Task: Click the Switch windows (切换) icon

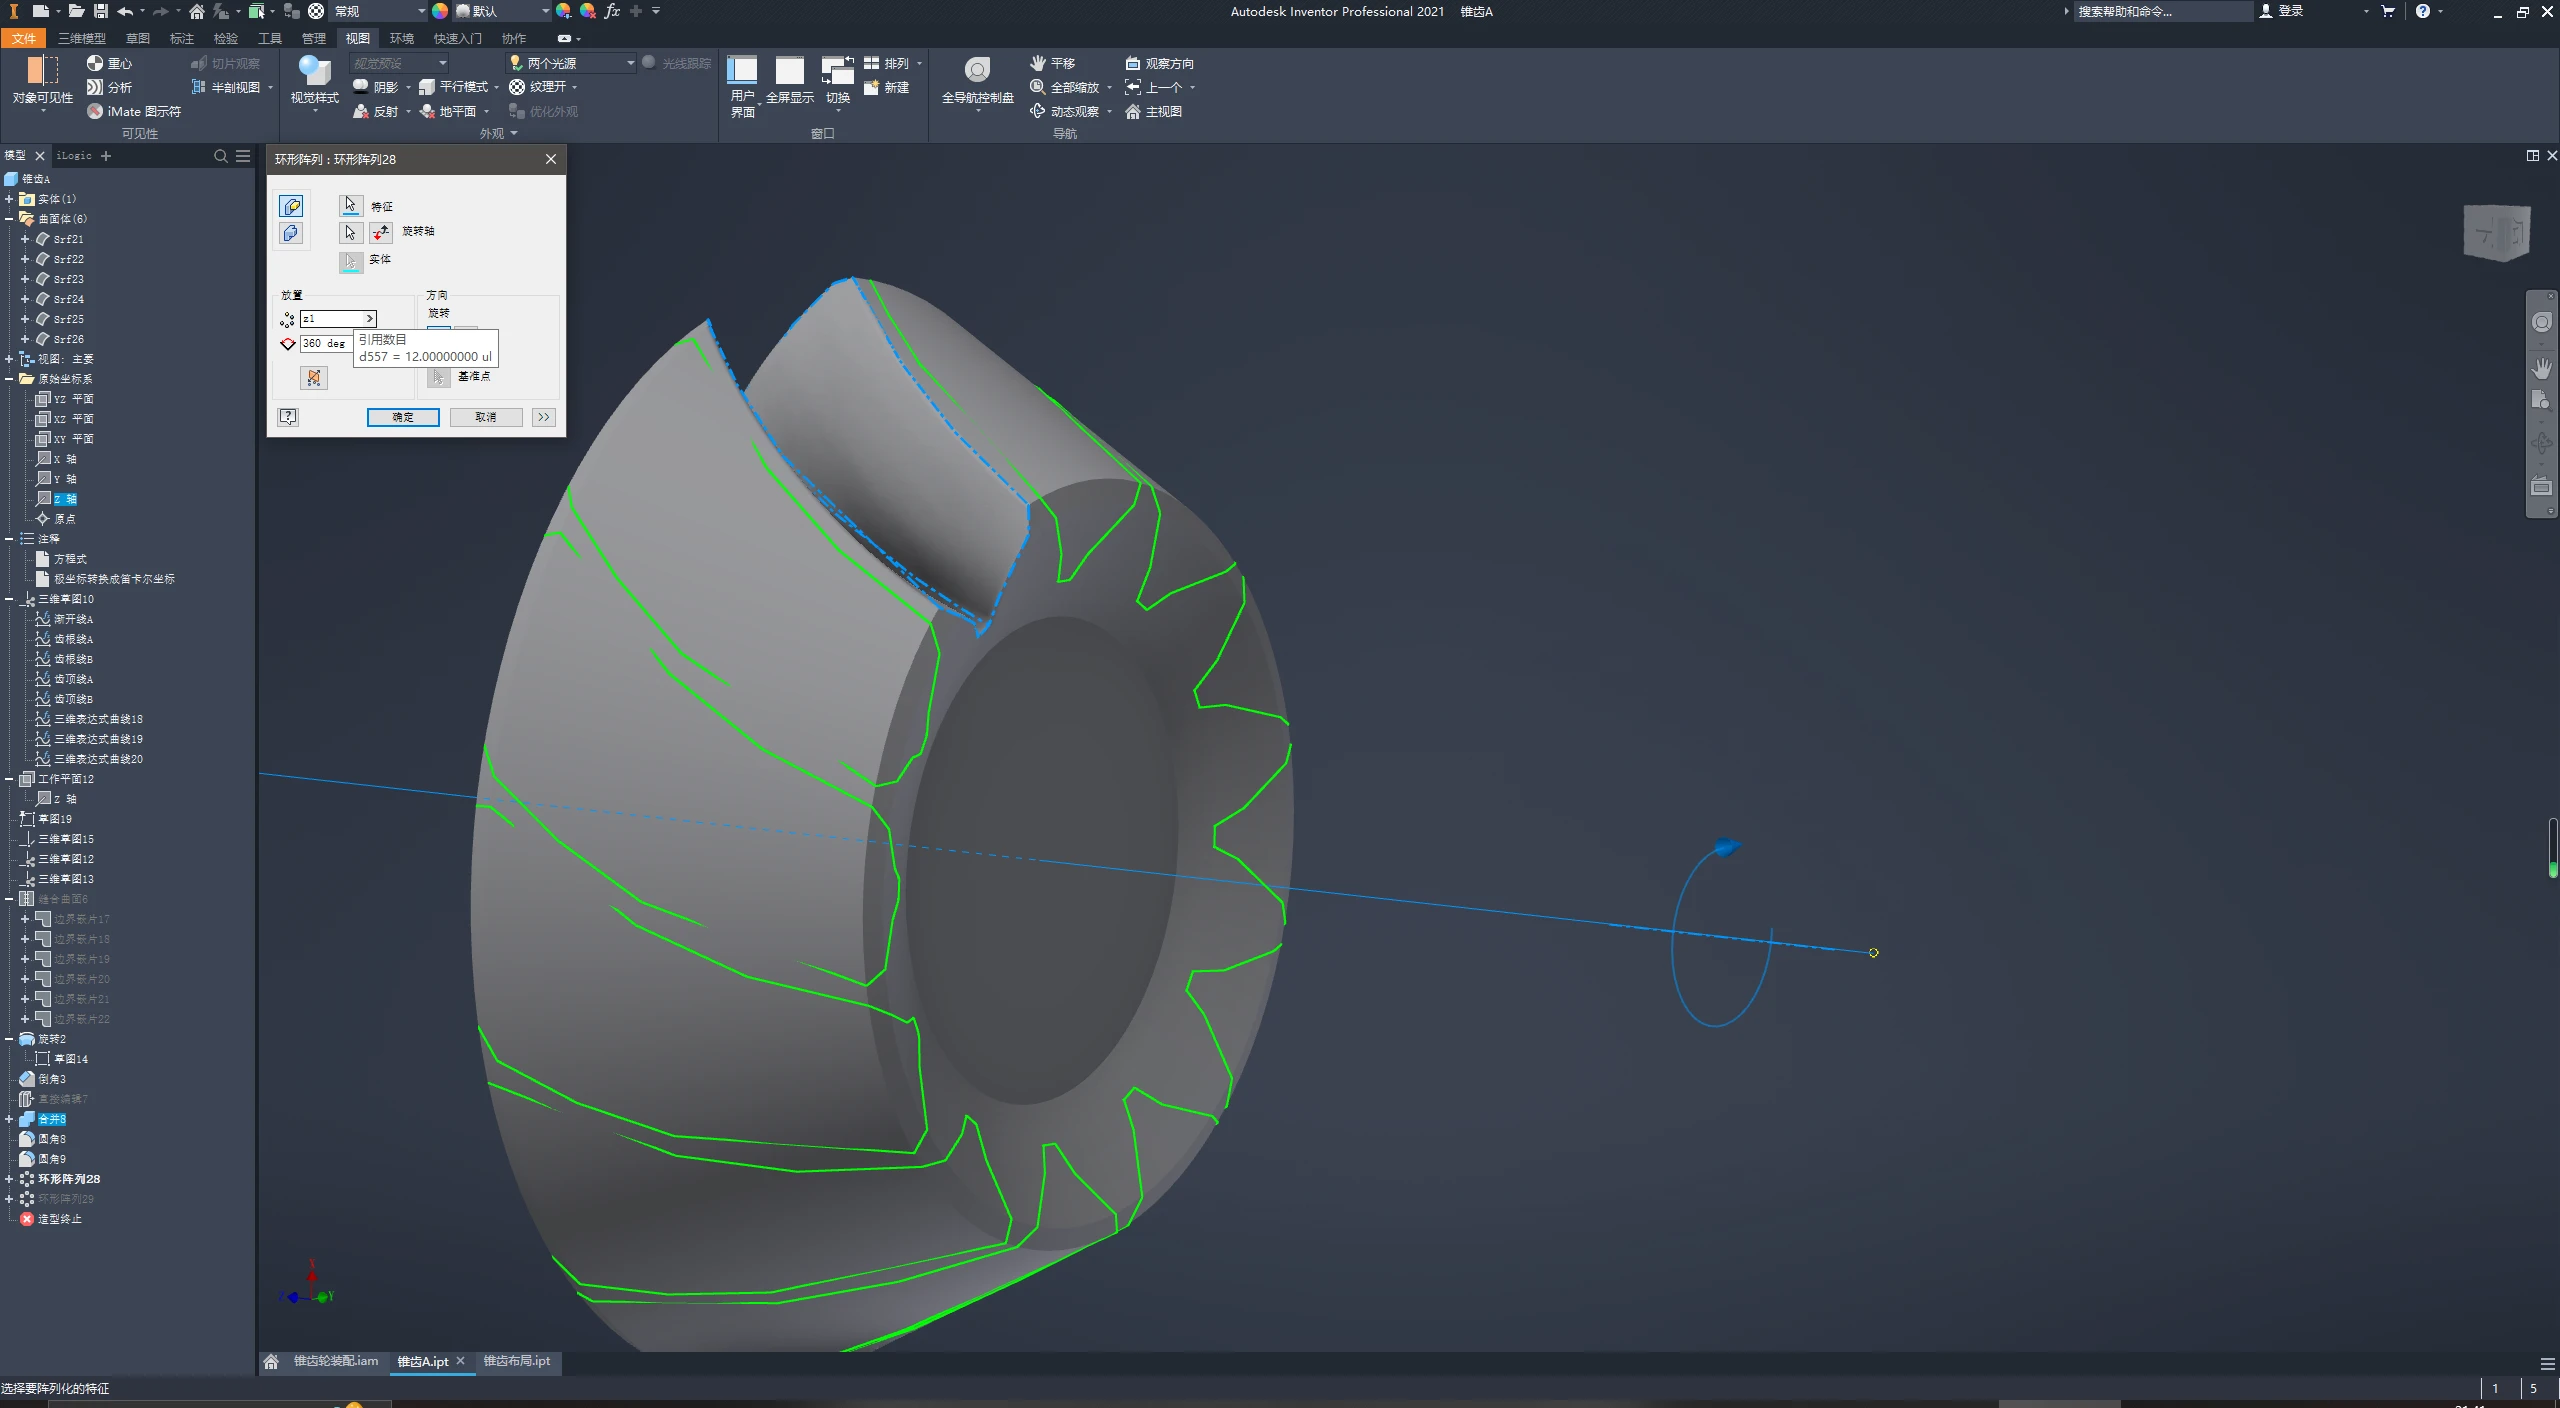Action: coord(838,70)
